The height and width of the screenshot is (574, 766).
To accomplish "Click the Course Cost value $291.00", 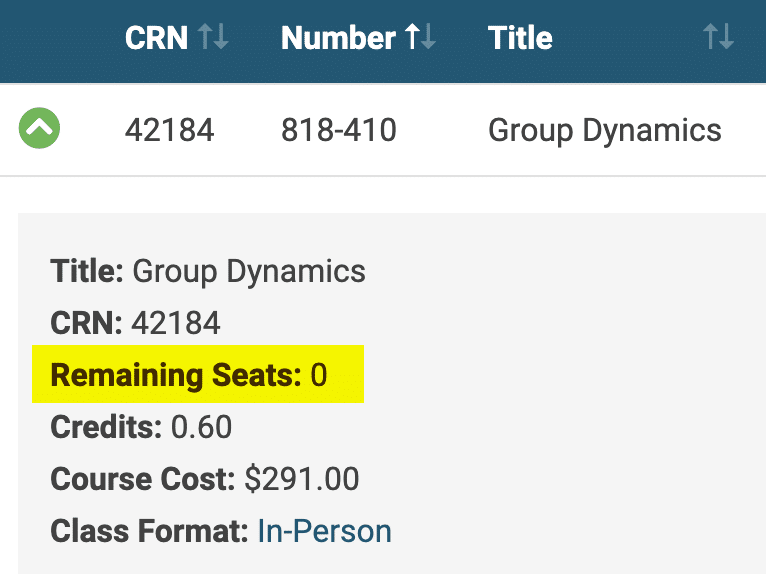I will pyautogui.click(x=301, y=479).
